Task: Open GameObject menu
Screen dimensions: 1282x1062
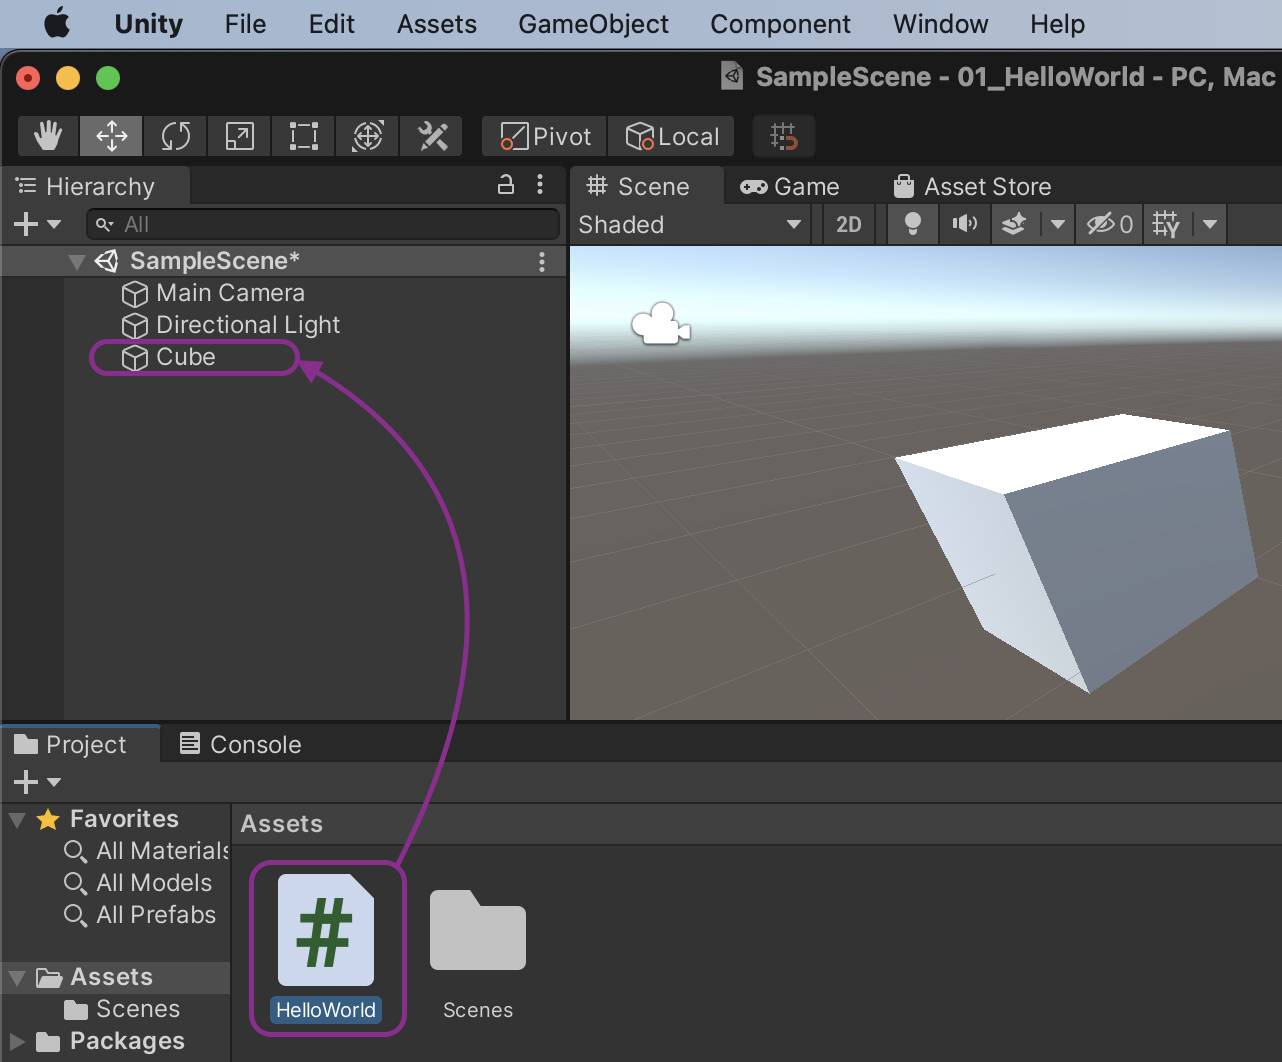Action: click(593, 24)
